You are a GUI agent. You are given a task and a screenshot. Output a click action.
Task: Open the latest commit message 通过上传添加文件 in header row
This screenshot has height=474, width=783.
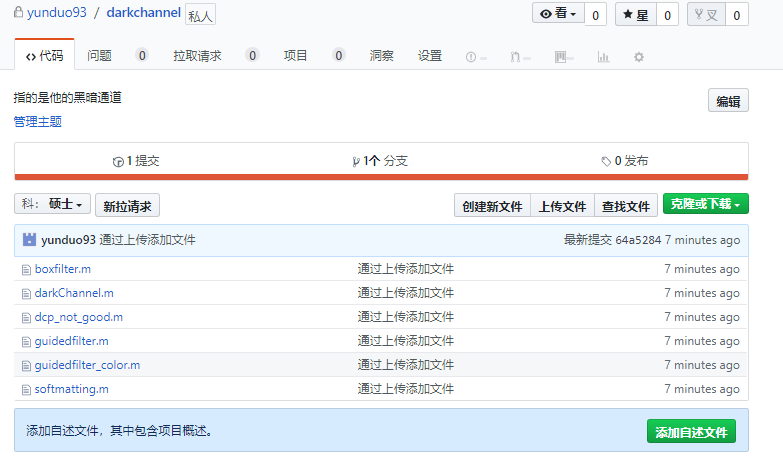147,240
